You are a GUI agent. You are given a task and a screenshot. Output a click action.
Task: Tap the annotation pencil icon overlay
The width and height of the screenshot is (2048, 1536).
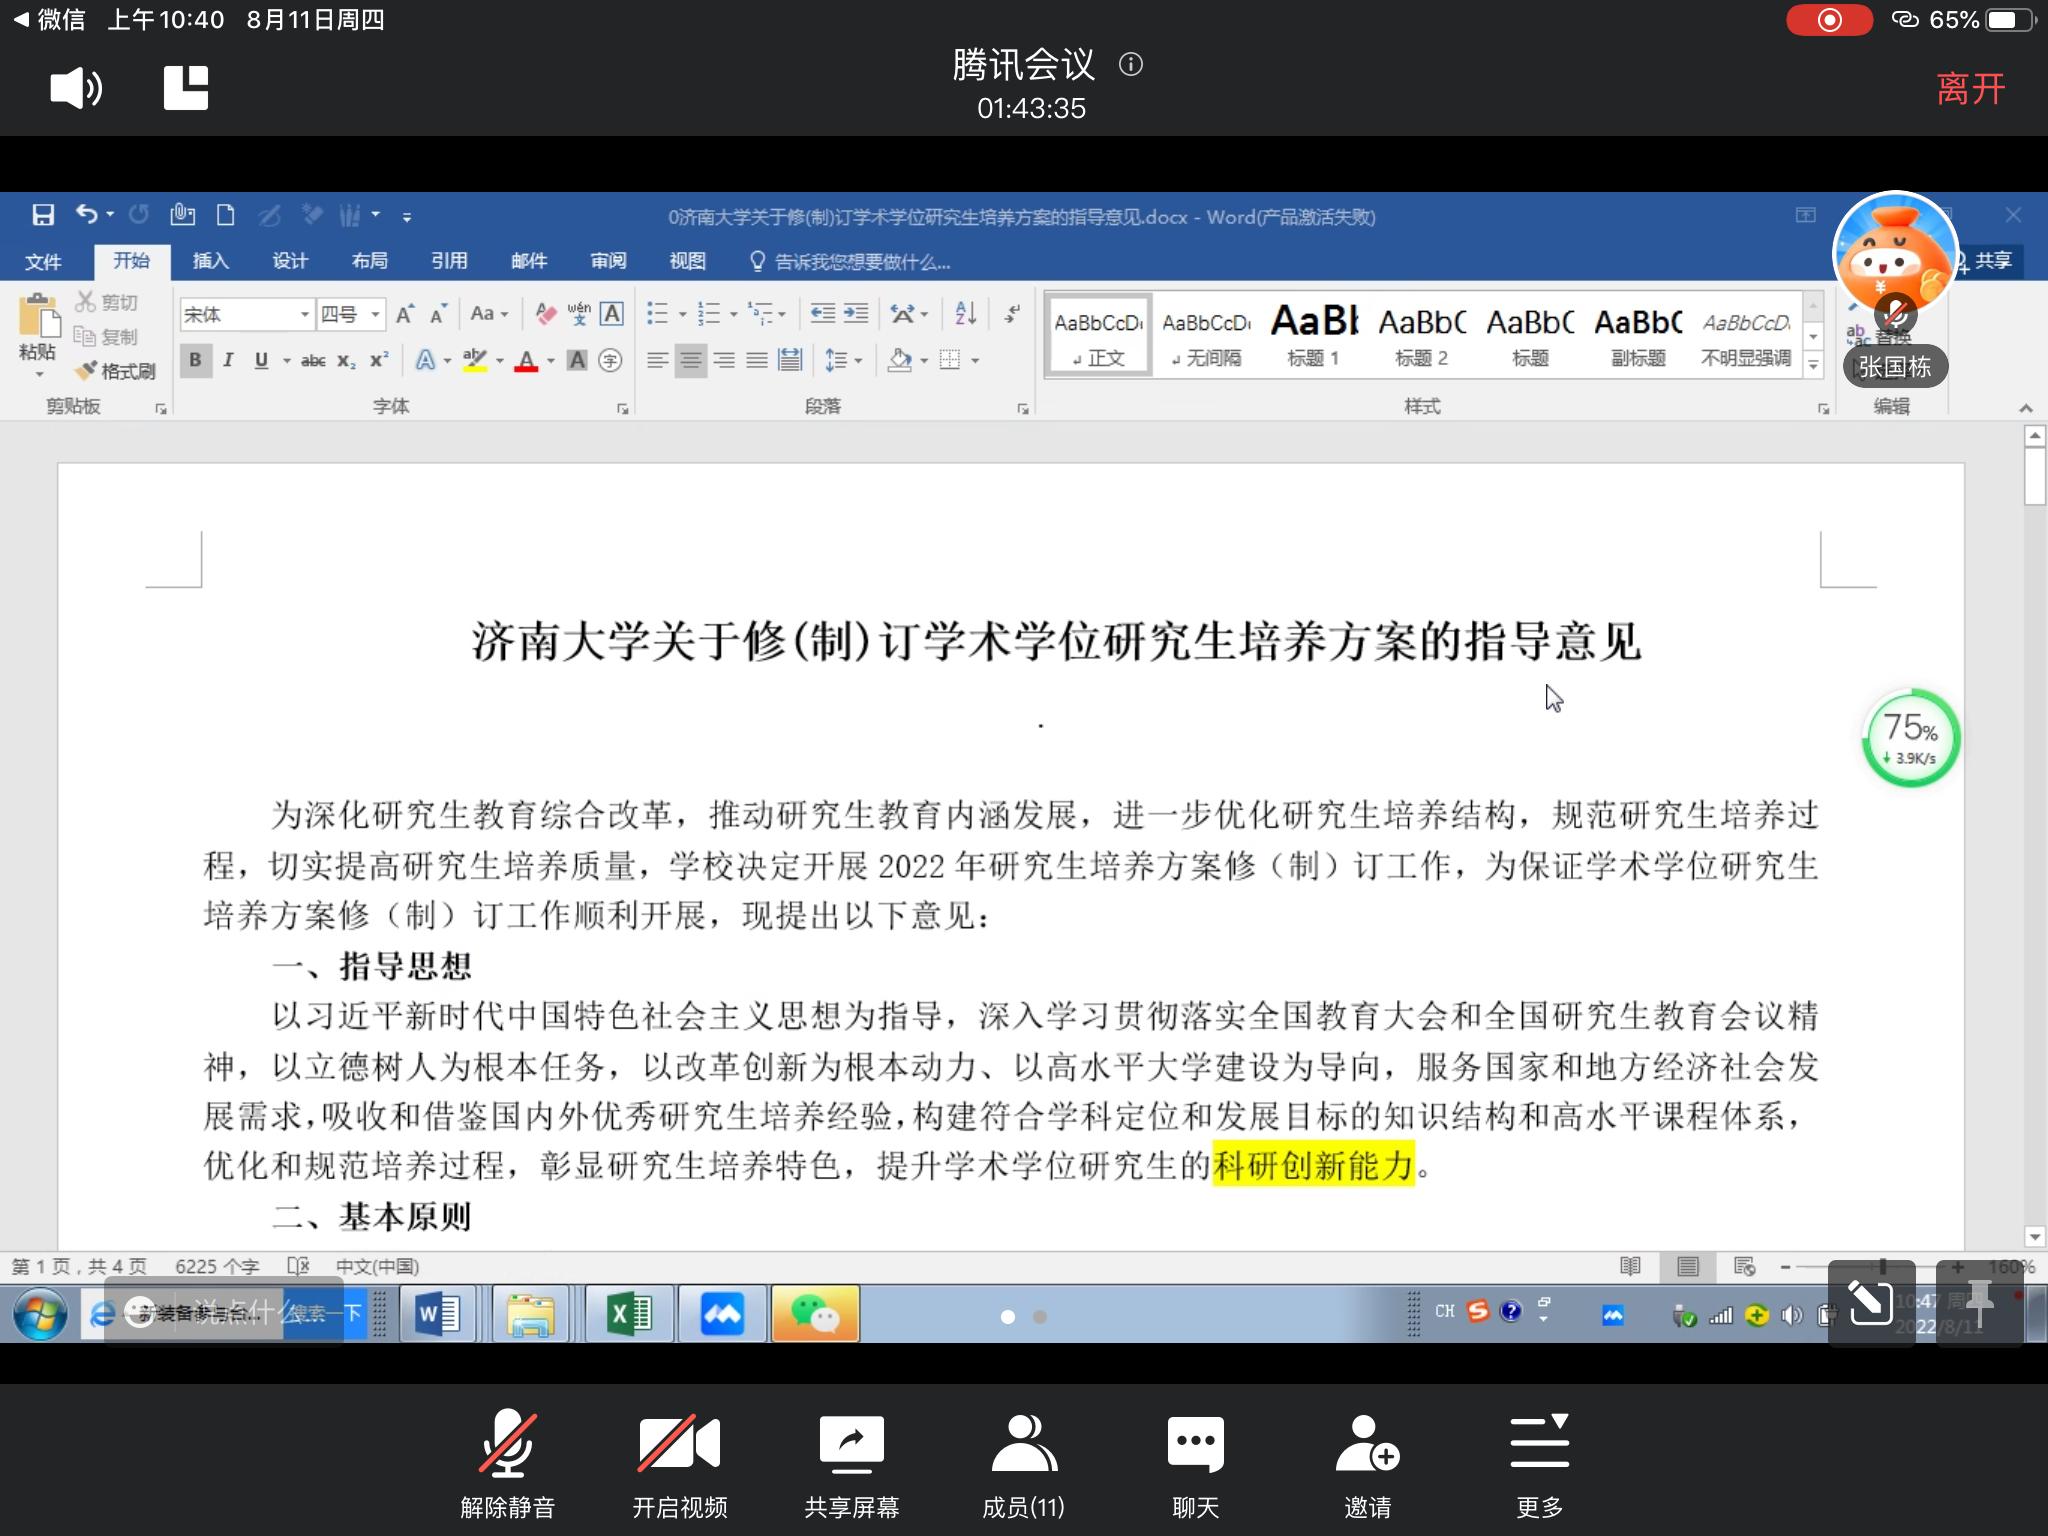(1871, 1303)
